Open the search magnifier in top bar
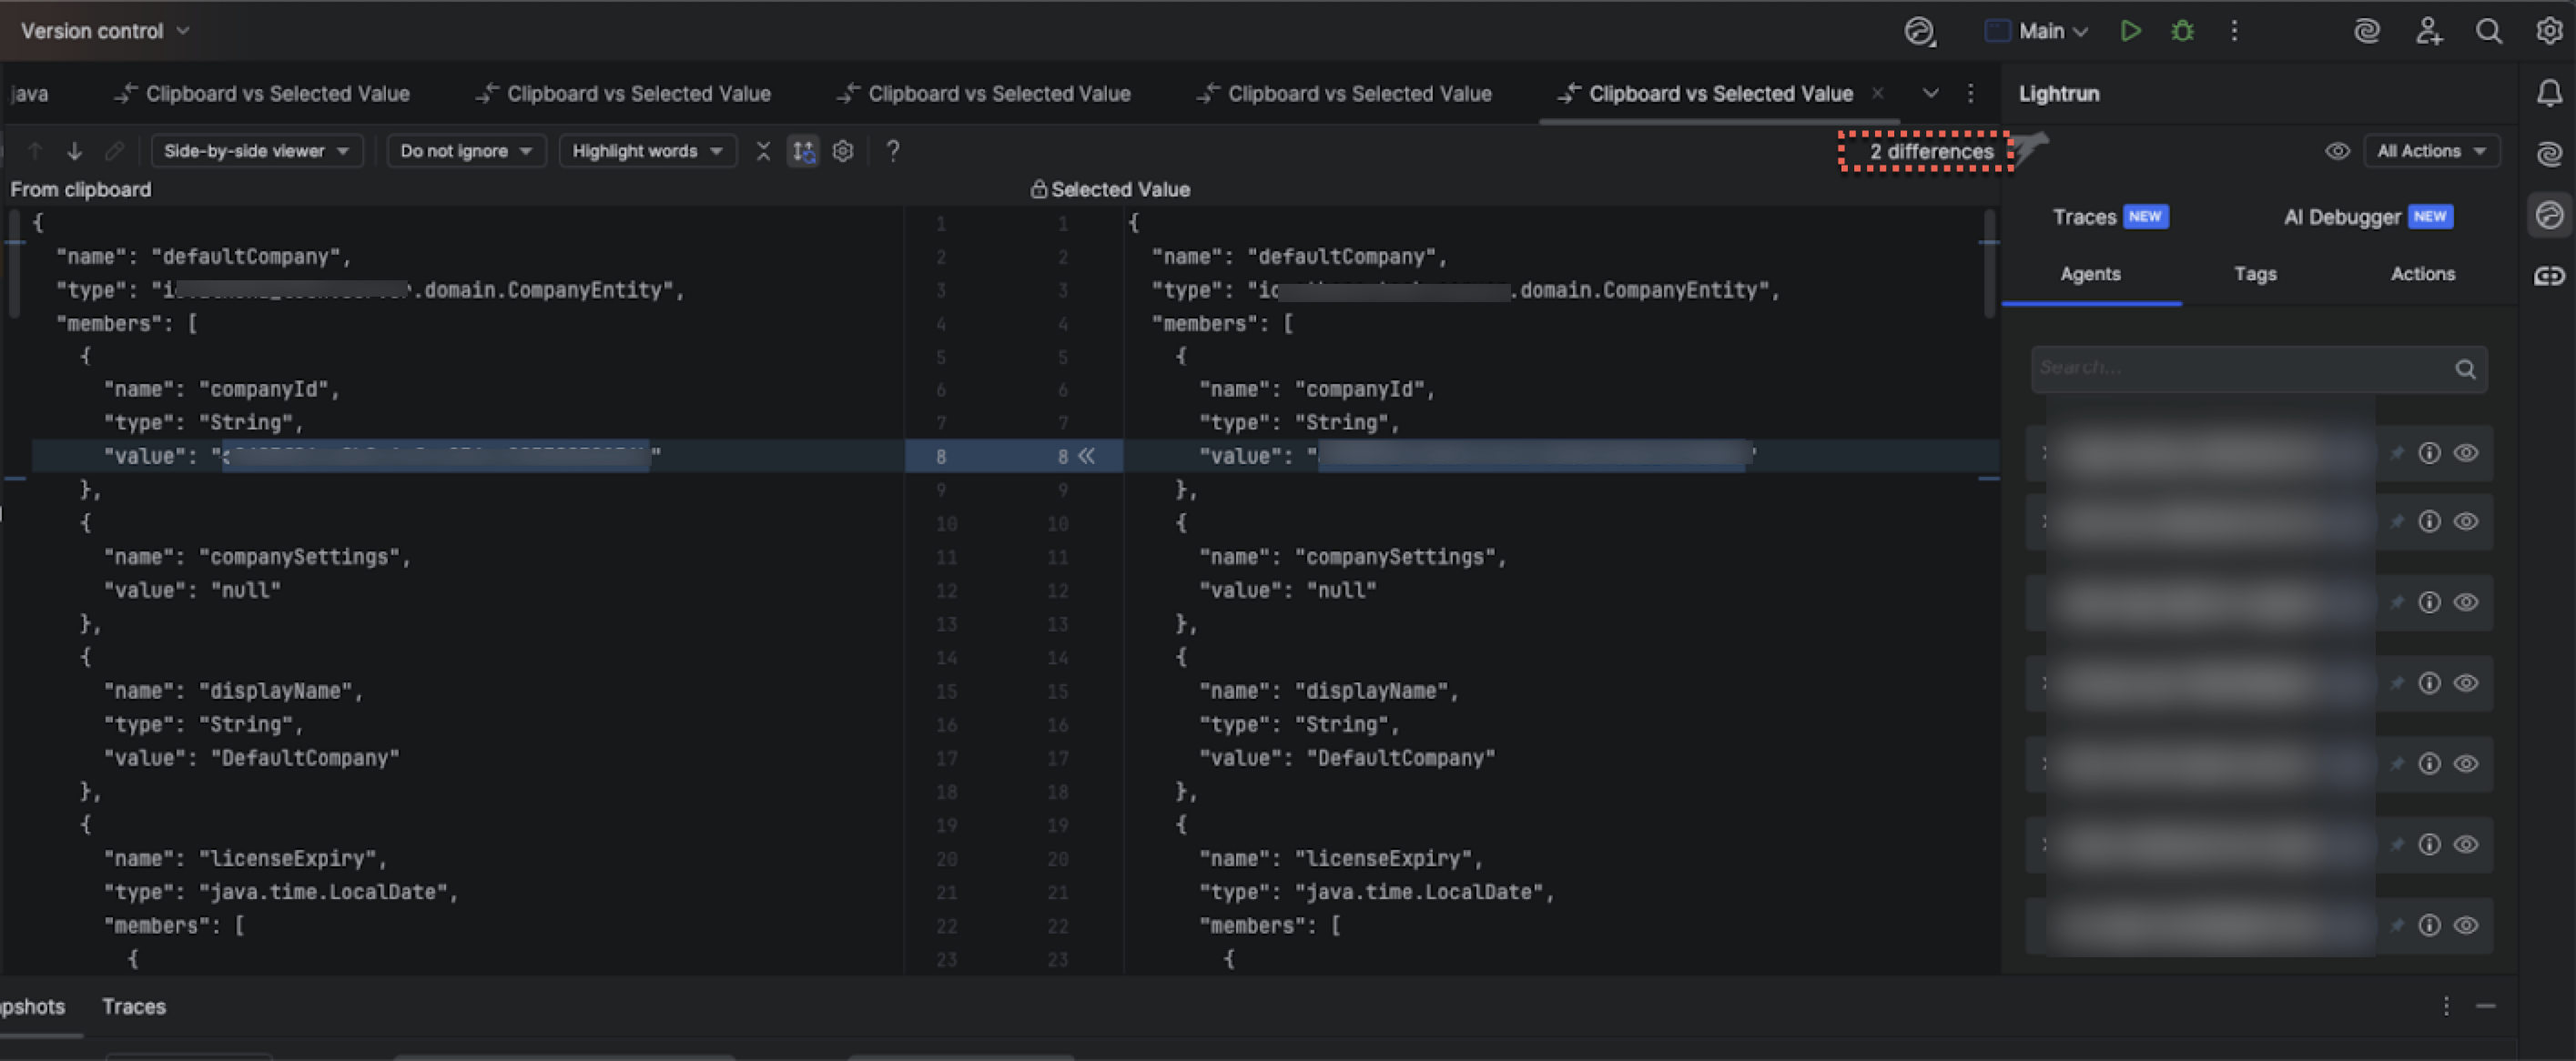Viewport: 2576px width, 1061px height. coord(2488,31)
